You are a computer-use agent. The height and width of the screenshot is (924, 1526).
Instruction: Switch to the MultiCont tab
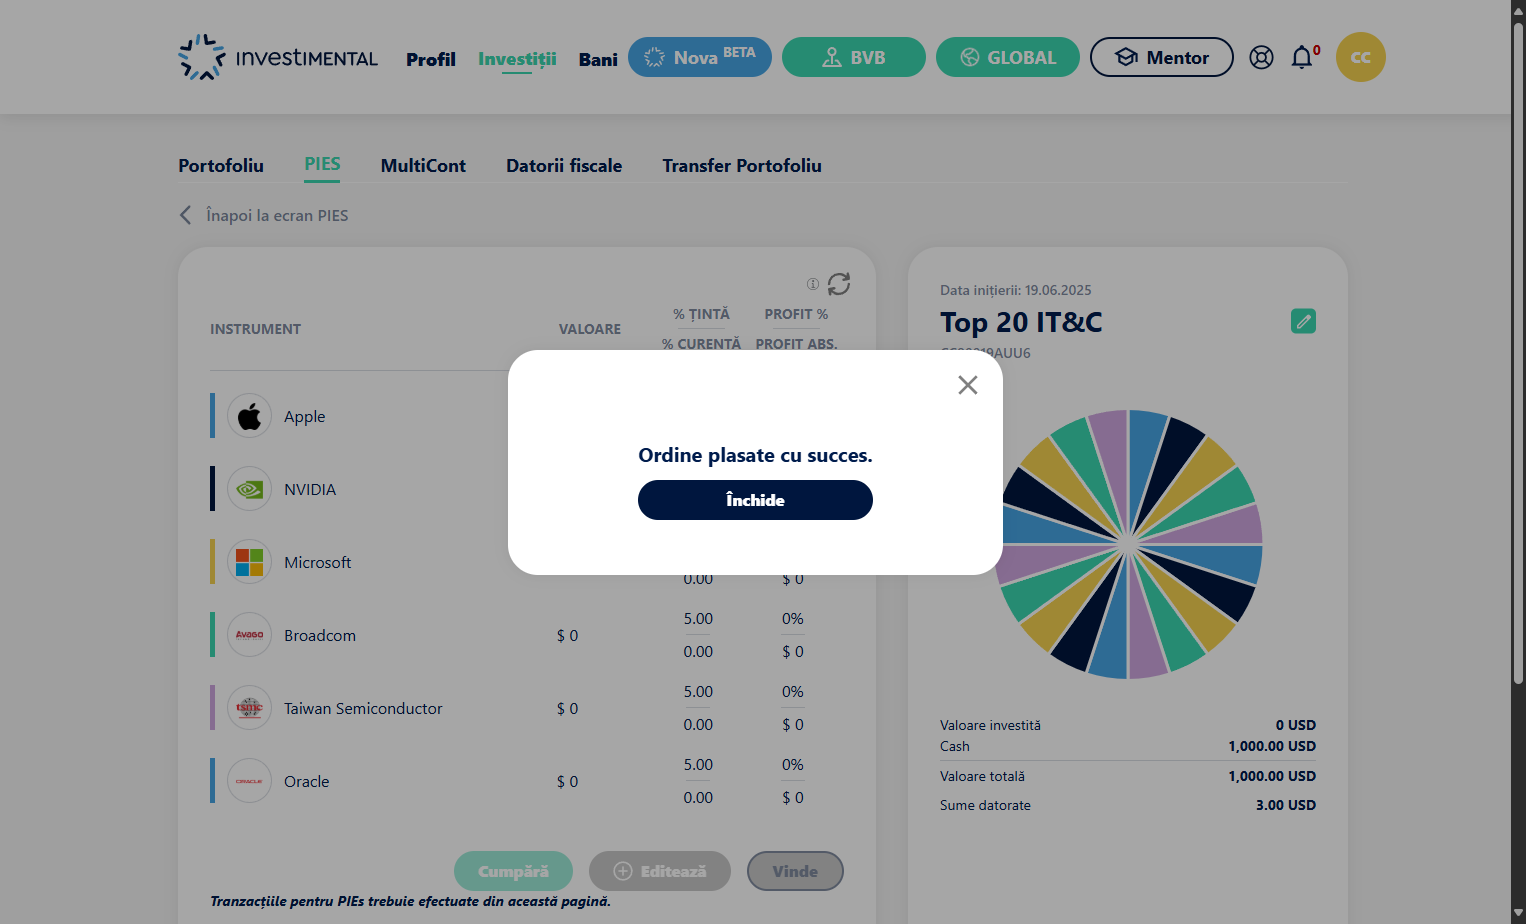click(x=423, y=166)
